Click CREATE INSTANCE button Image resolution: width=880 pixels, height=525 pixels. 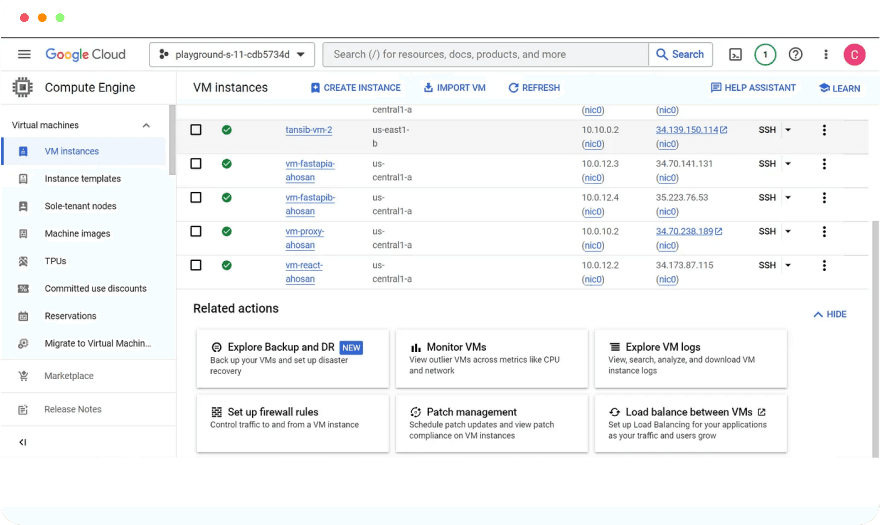tap(356, 88)
